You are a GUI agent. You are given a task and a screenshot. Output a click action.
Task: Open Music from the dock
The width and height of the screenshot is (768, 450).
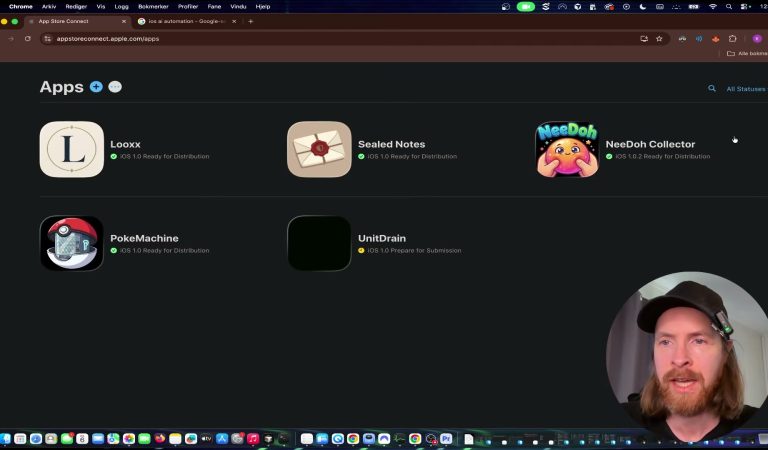click(x=253, y=439)
